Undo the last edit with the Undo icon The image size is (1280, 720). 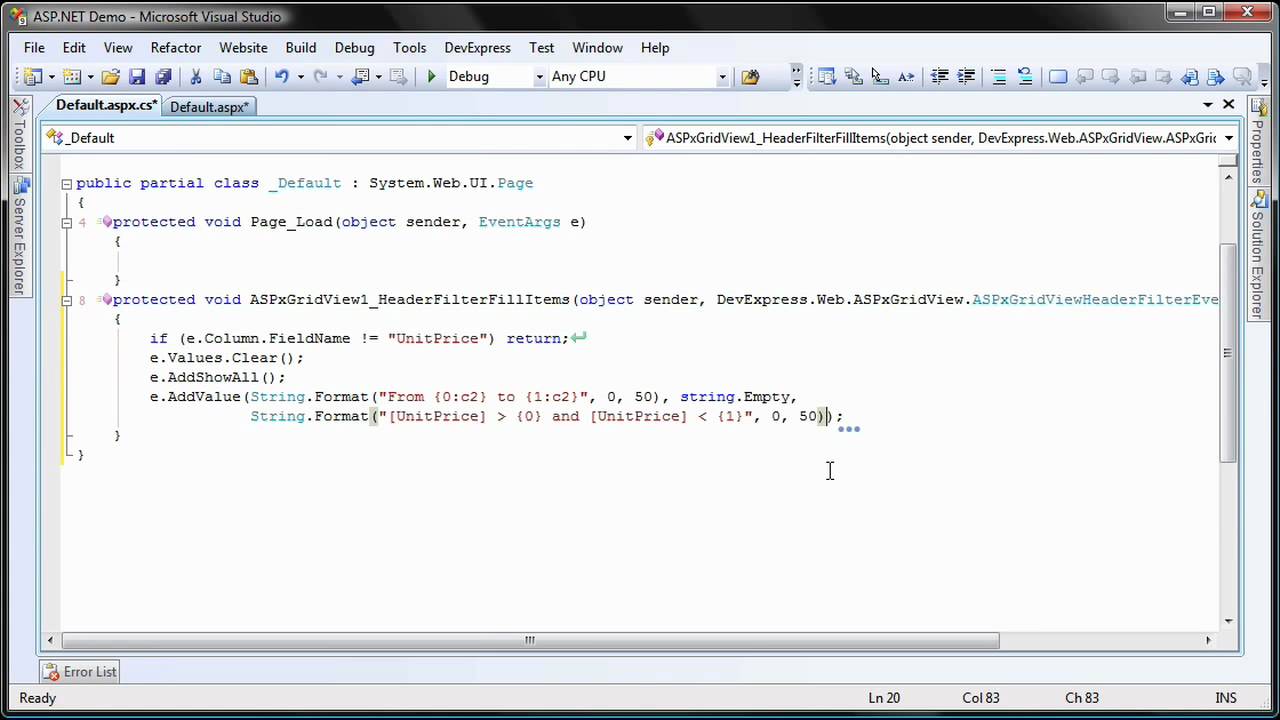pyautogui.click(x=282, y=77)
